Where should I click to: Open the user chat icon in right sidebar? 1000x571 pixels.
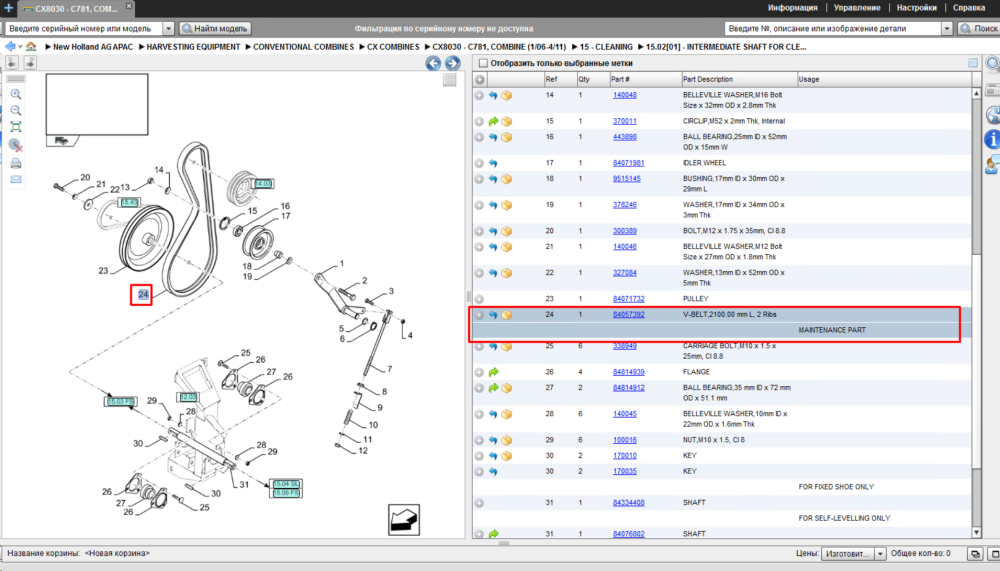click(992, 165)
